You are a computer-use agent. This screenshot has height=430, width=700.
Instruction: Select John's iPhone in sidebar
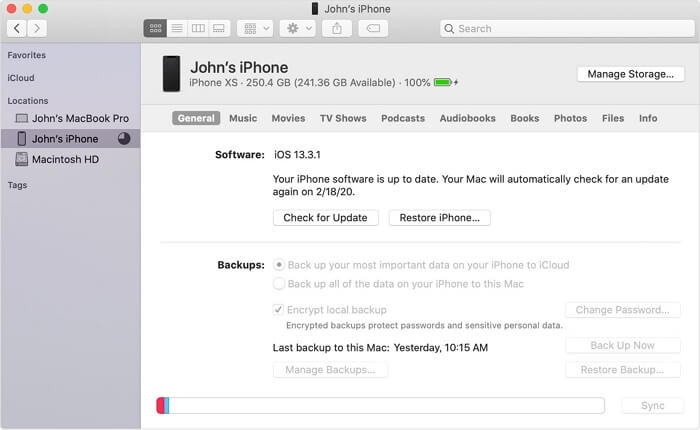[71, 139]
